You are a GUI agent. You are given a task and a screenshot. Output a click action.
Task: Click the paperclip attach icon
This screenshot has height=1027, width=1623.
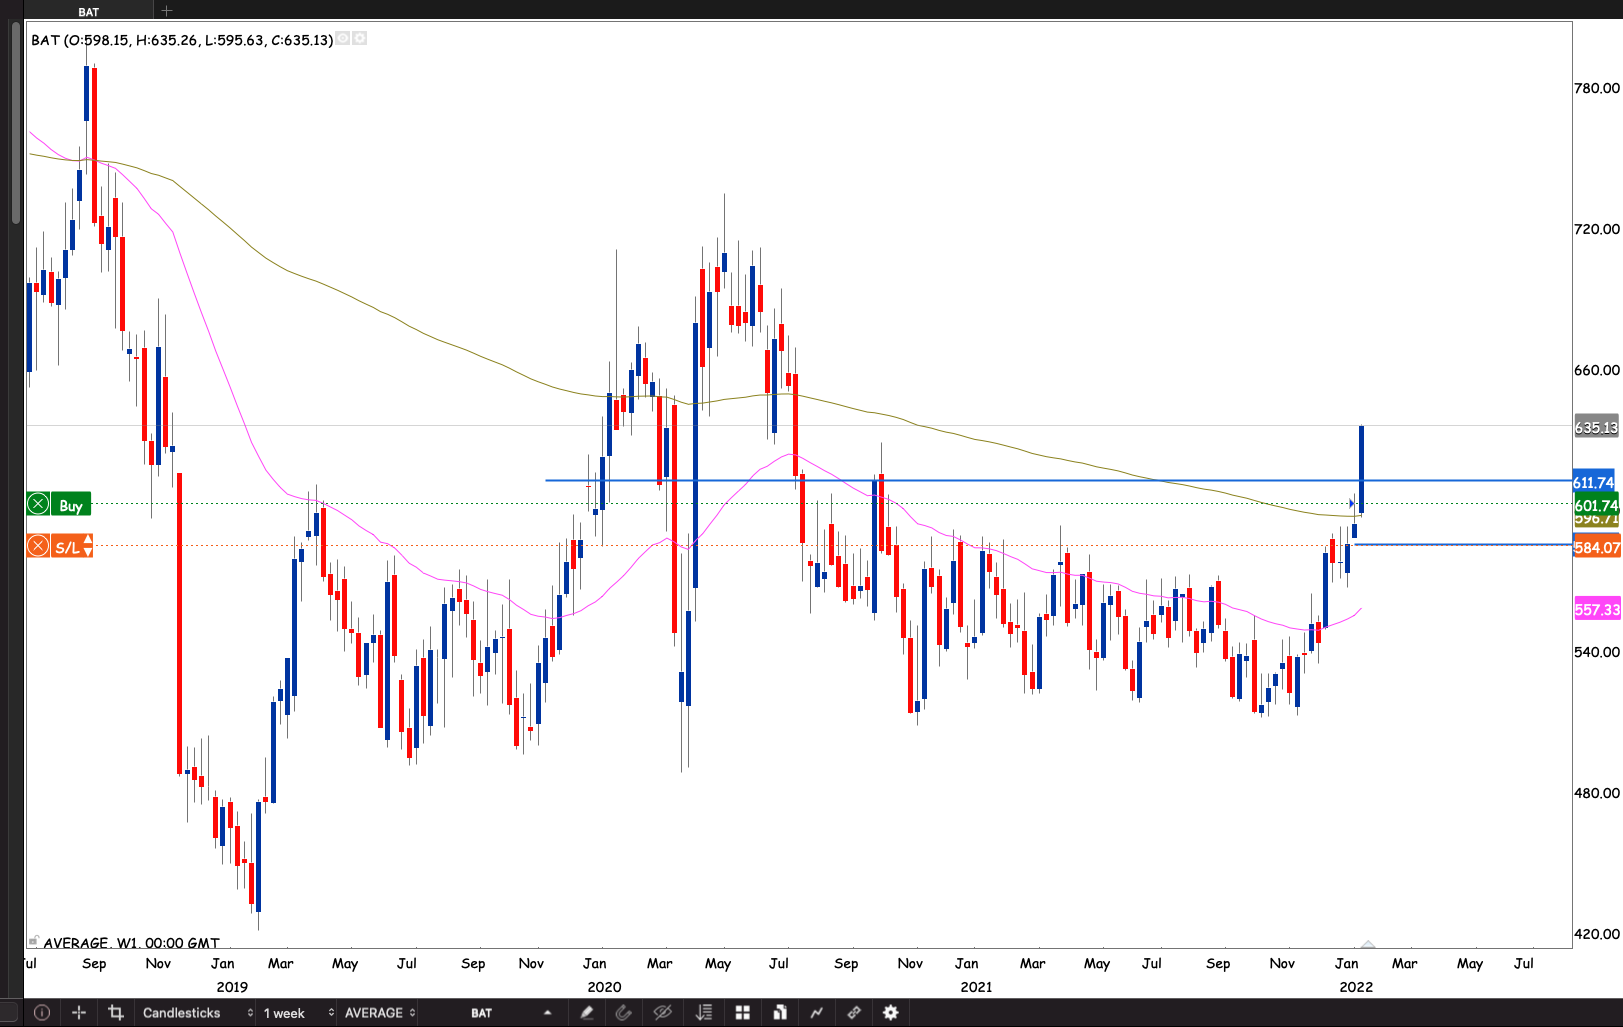(624, 1013)
